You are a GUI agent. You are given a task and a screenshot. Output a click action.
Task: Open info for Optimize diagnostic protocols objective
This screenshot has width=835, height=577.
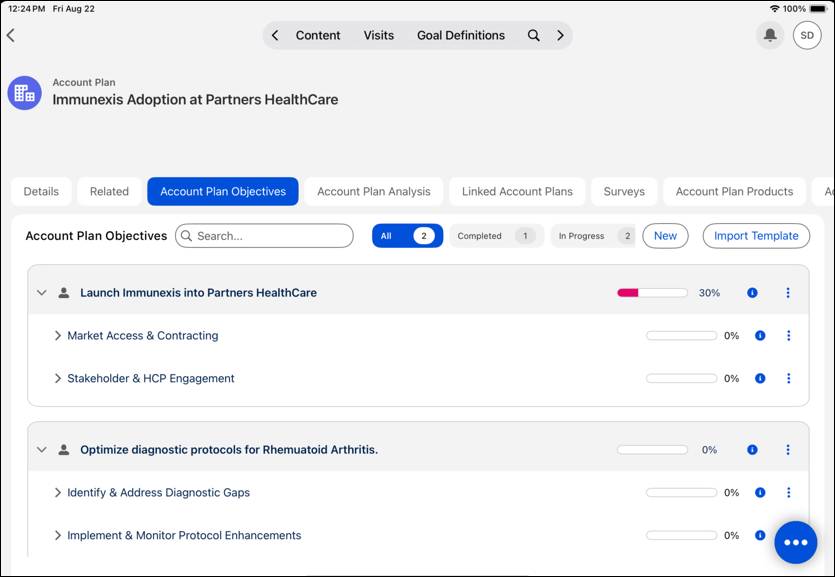pyautogui.click(x=752, y=450)
